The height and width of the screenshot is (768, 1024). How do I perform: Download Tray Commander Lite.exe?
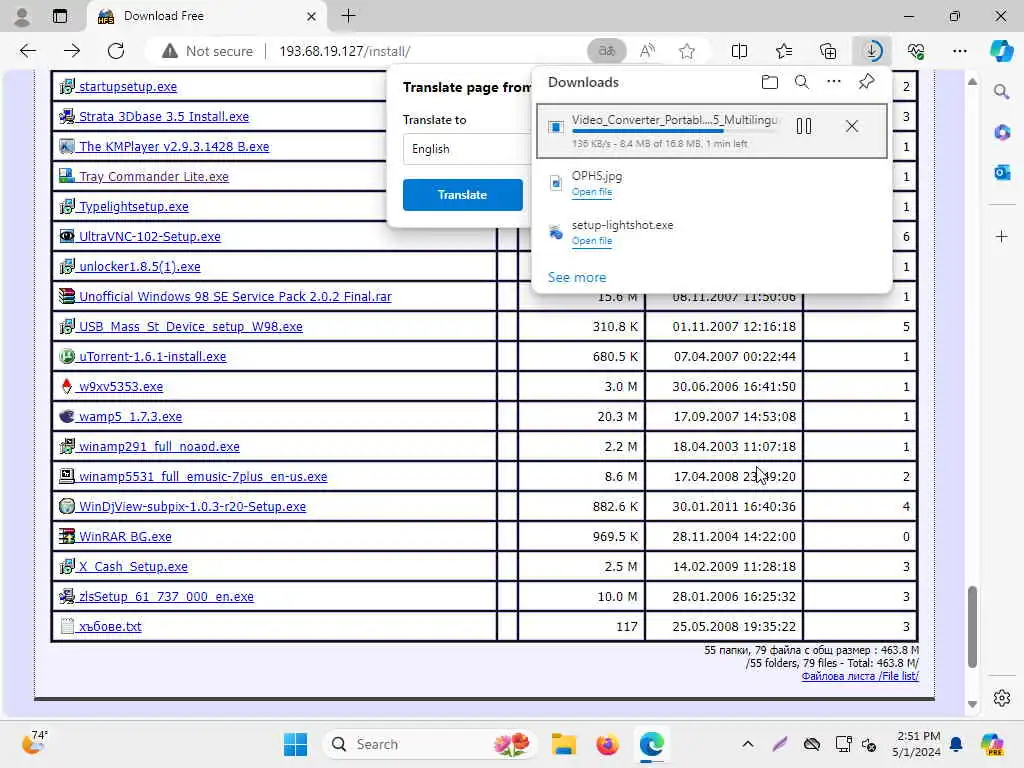(153, 176)
